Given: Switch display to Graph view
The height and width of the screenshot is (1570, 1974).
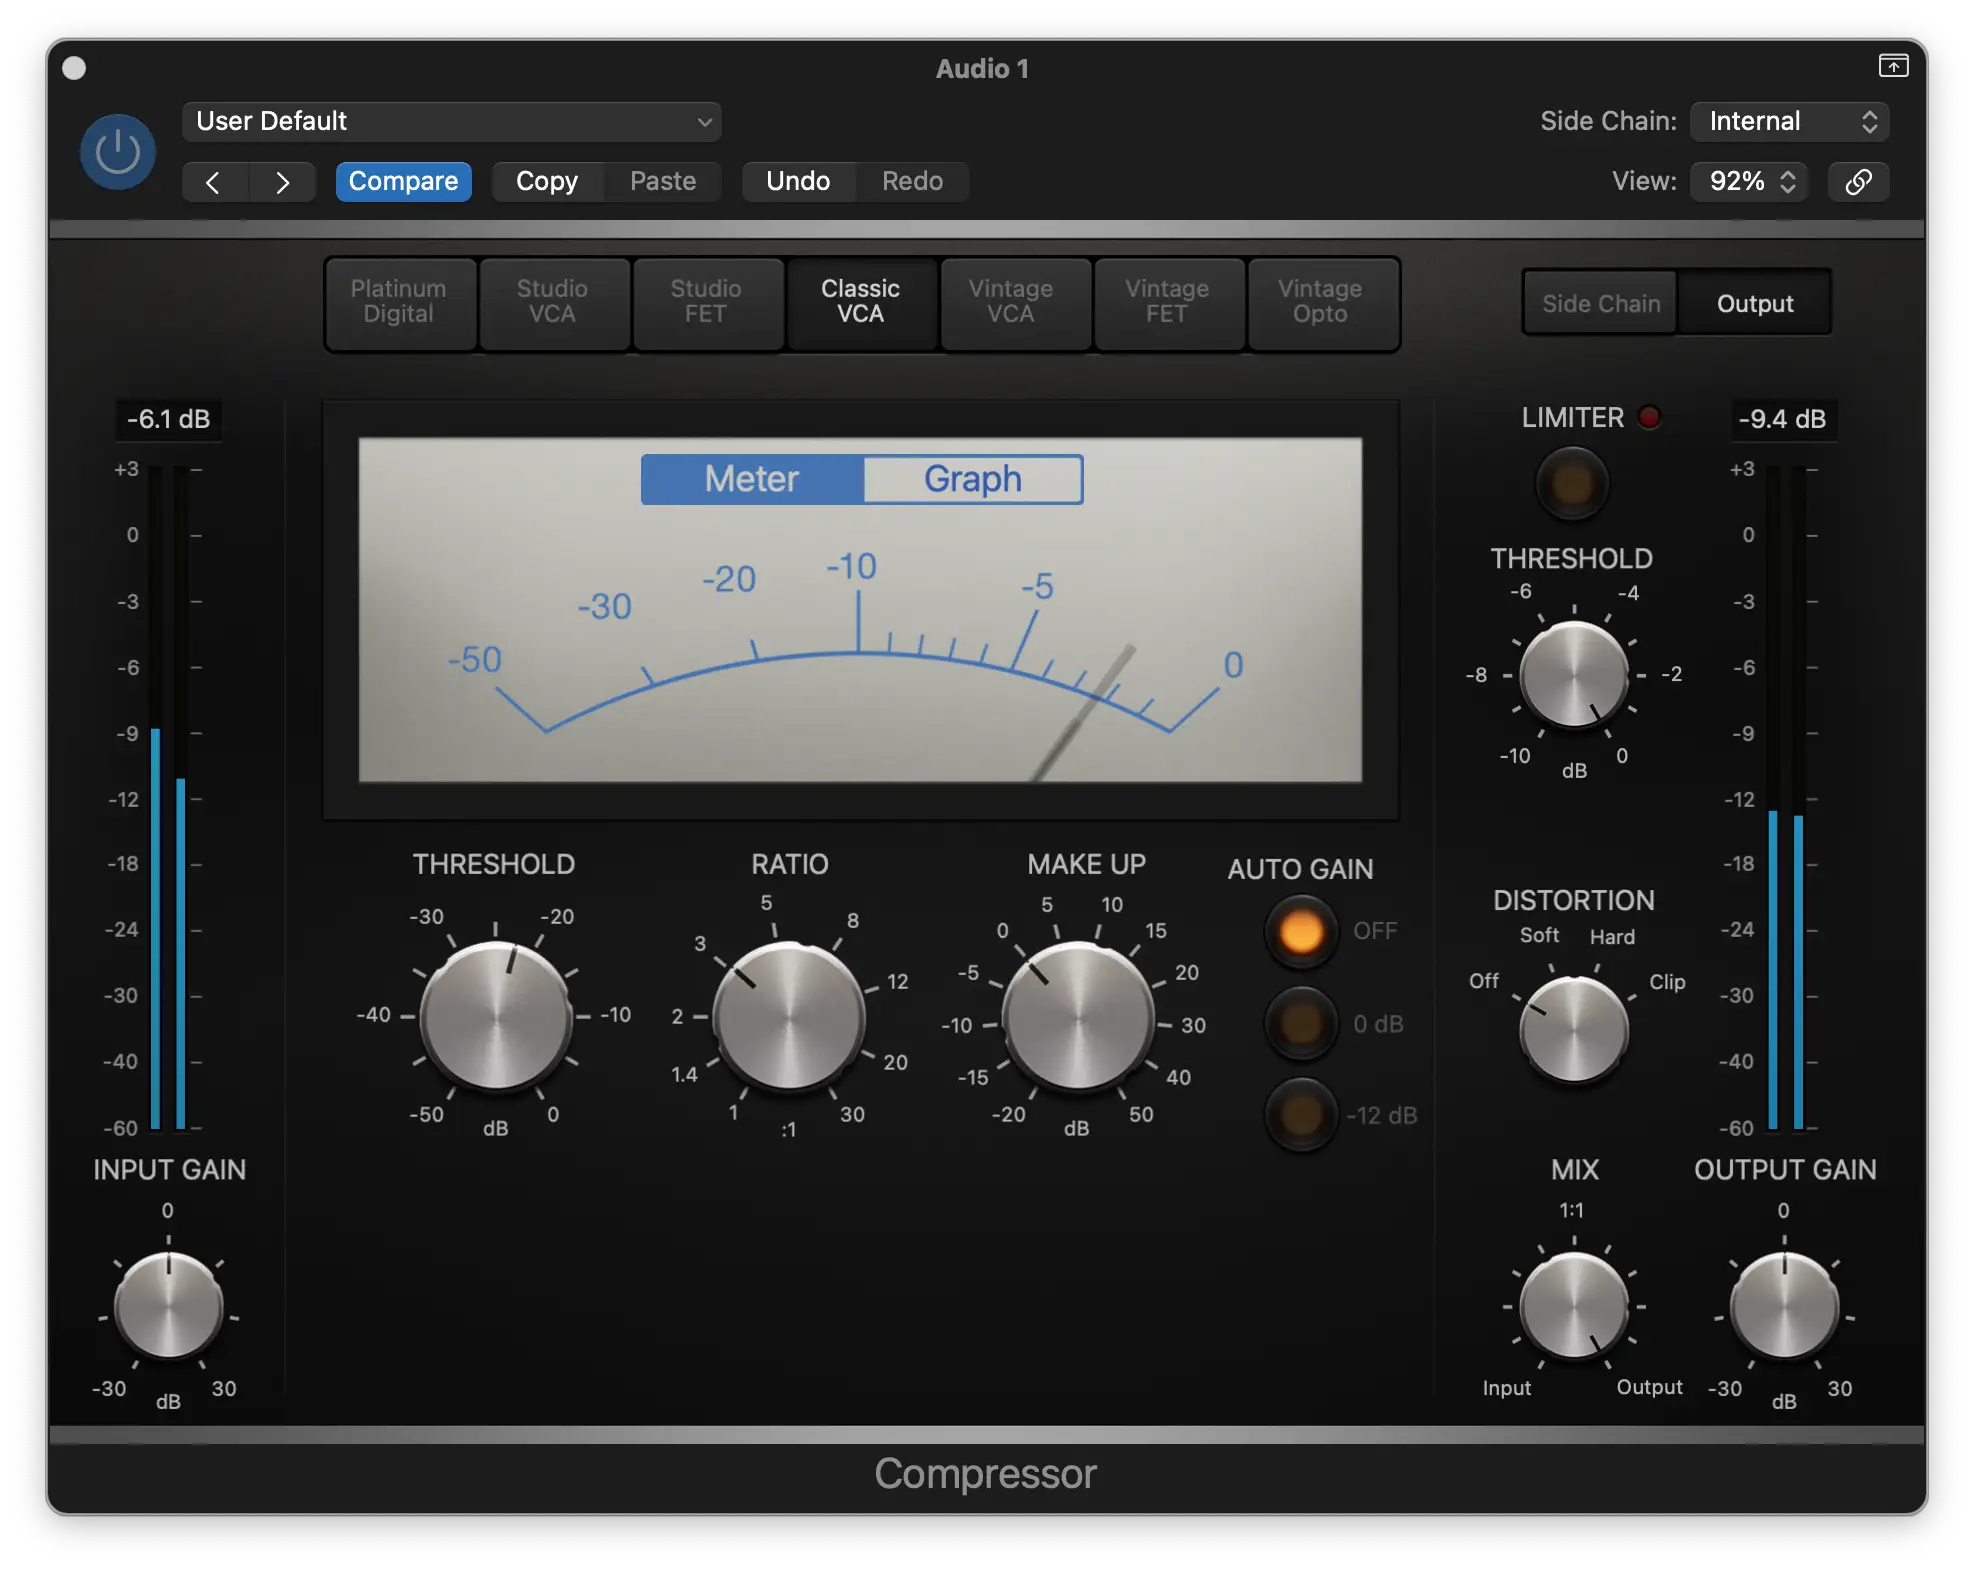Looking at the screenshot, I should point(972,479).
